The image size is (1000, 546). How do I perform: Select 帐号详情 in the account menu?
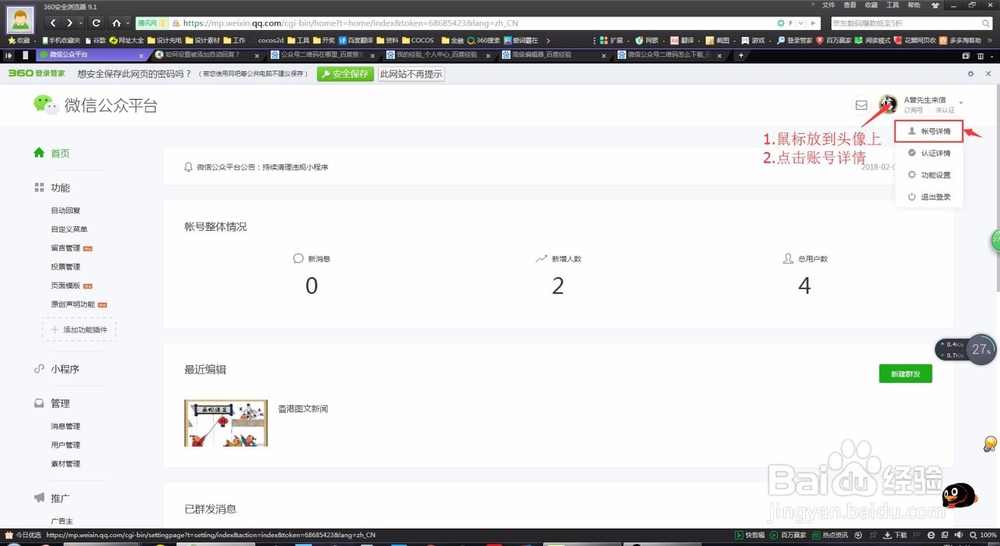(929, 131)
